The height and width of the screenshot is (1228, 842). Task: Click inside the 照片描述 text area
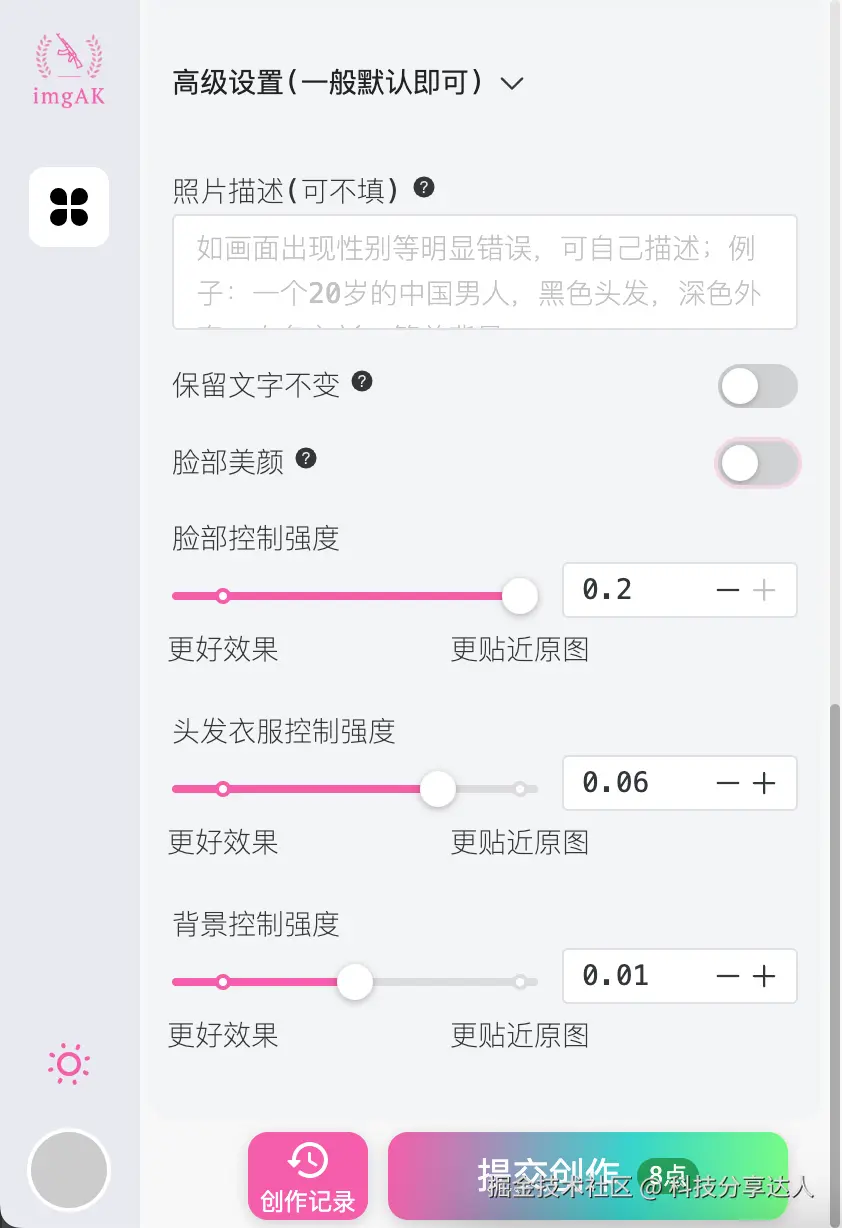click(x=483, y=270)
